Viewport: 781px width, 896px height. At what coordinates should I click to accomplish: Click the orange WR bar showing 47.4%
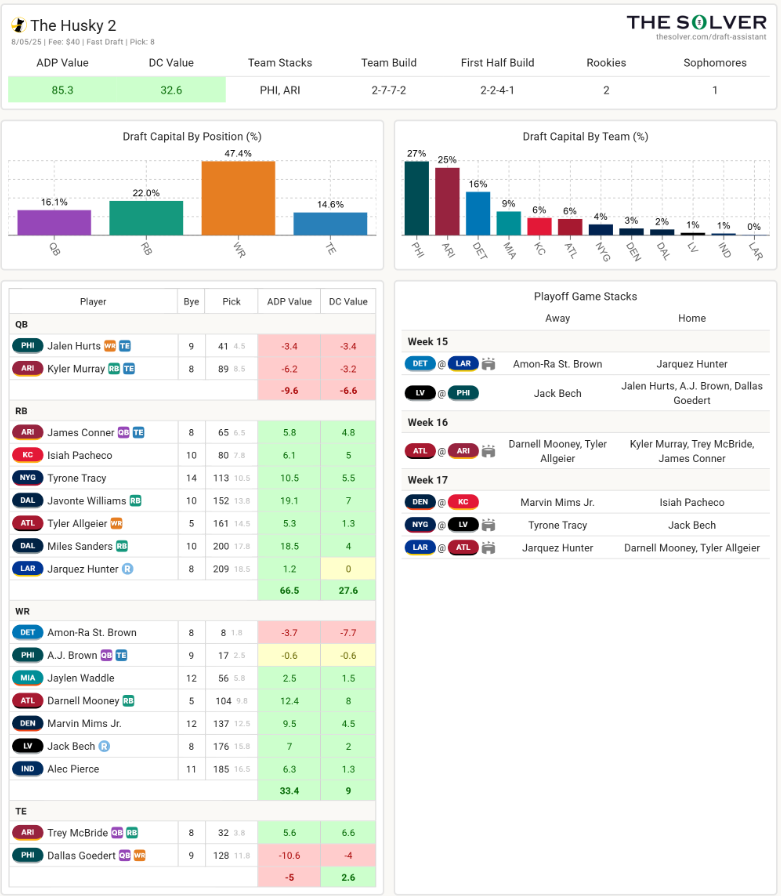(x=238, y=198)
